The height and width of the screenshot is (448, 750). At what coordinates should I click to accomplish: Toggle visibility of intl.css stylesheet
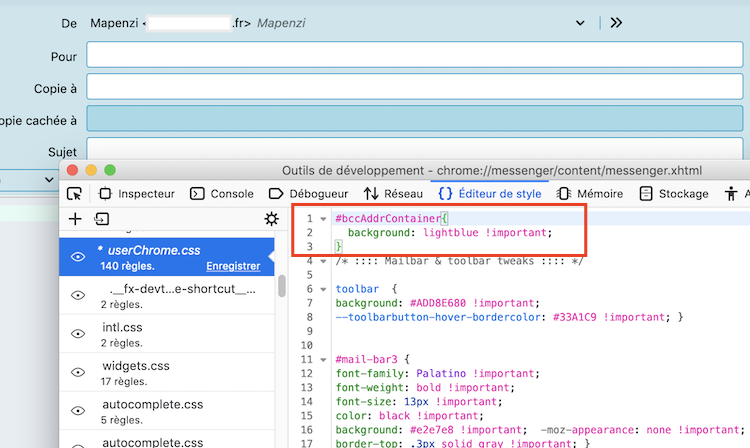click(x=78, y=334)
